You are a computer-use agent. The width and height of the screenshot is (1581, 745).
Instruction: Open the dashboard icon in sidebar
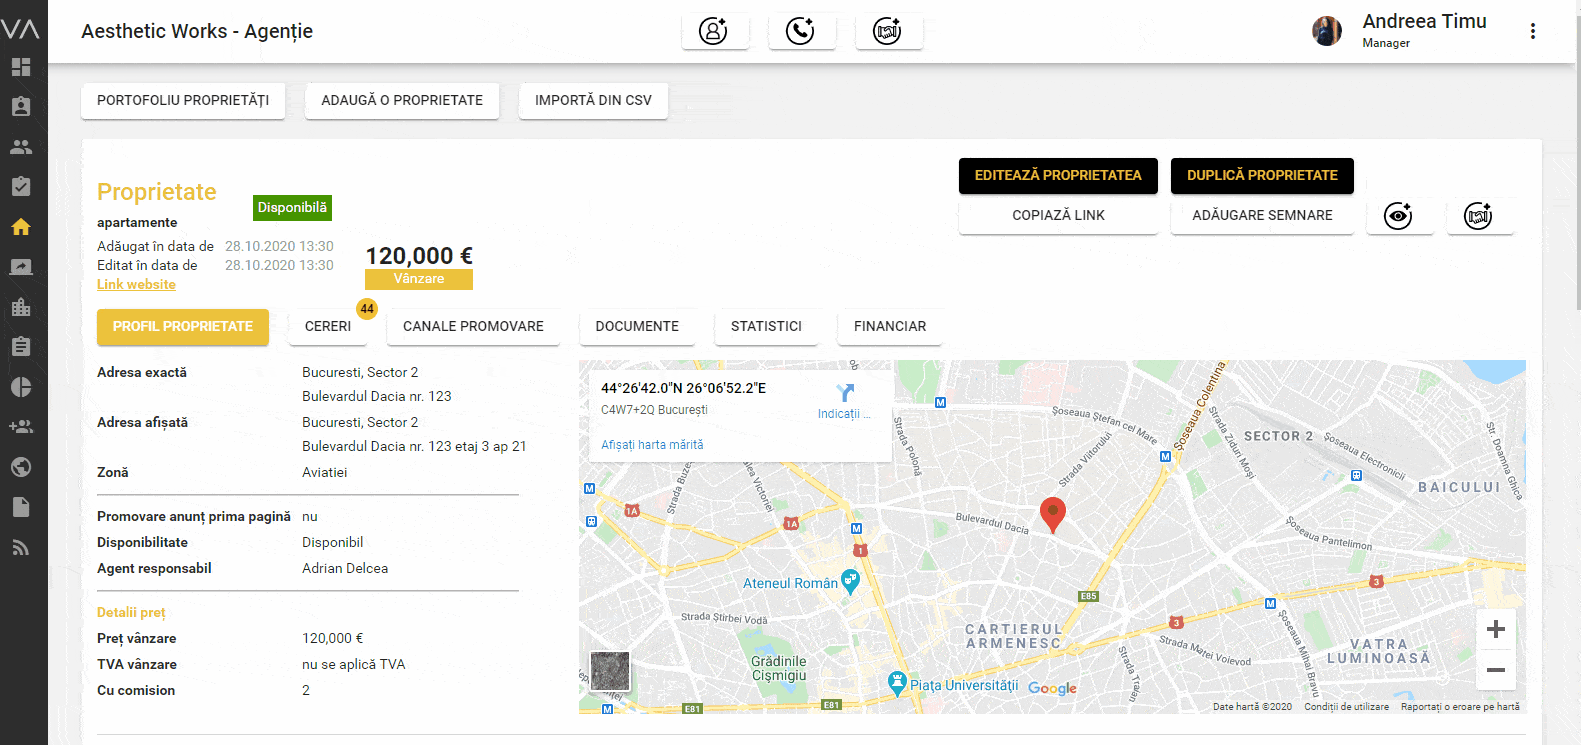[x=21, y=67]
